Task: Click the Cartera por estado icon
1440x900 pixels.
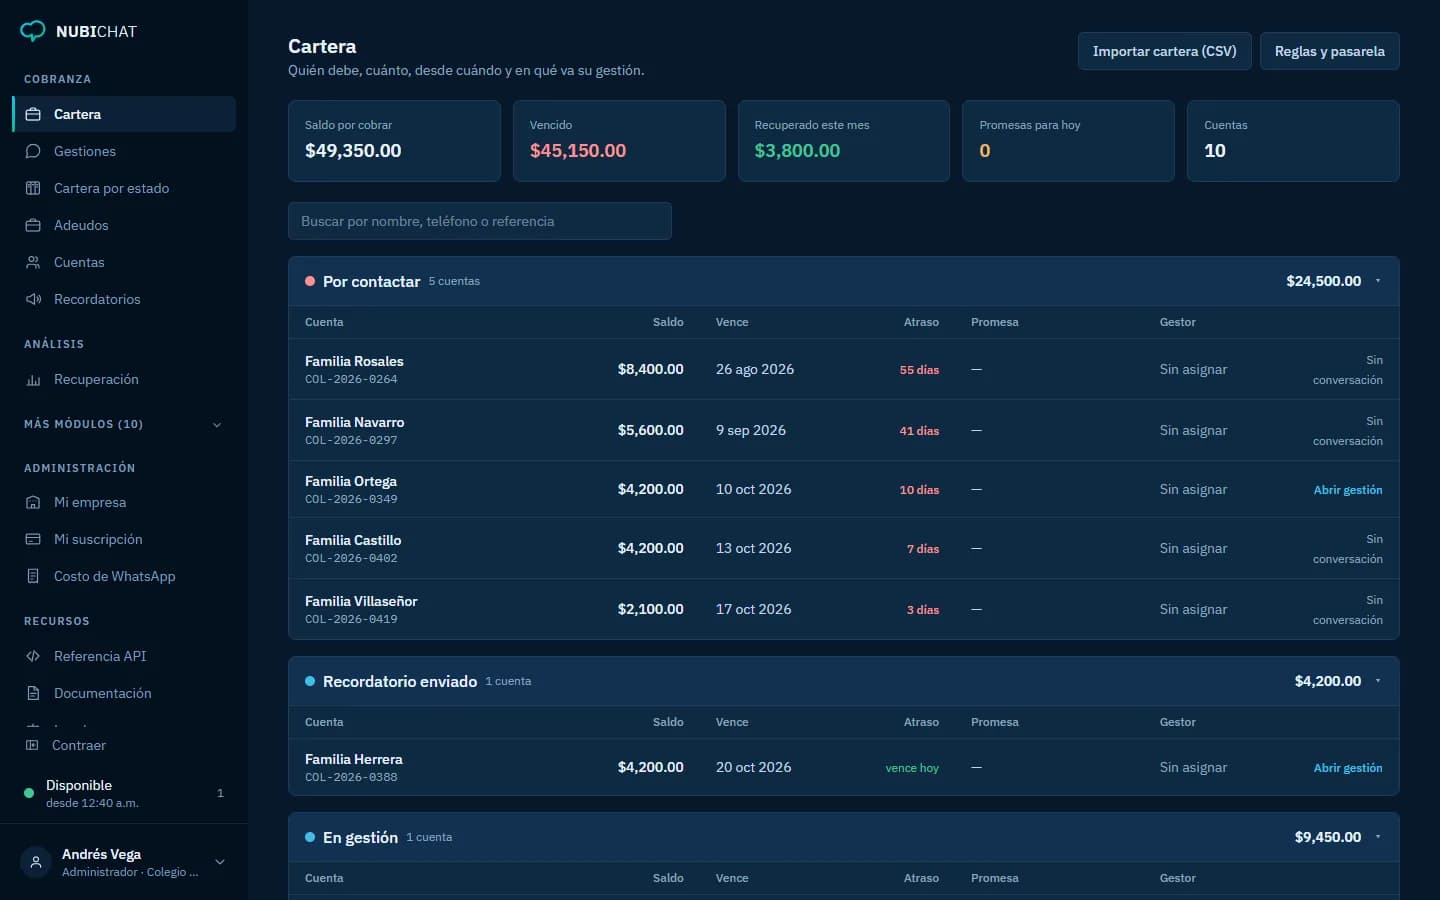Action: pyautogui.click(x=33, y=188)
